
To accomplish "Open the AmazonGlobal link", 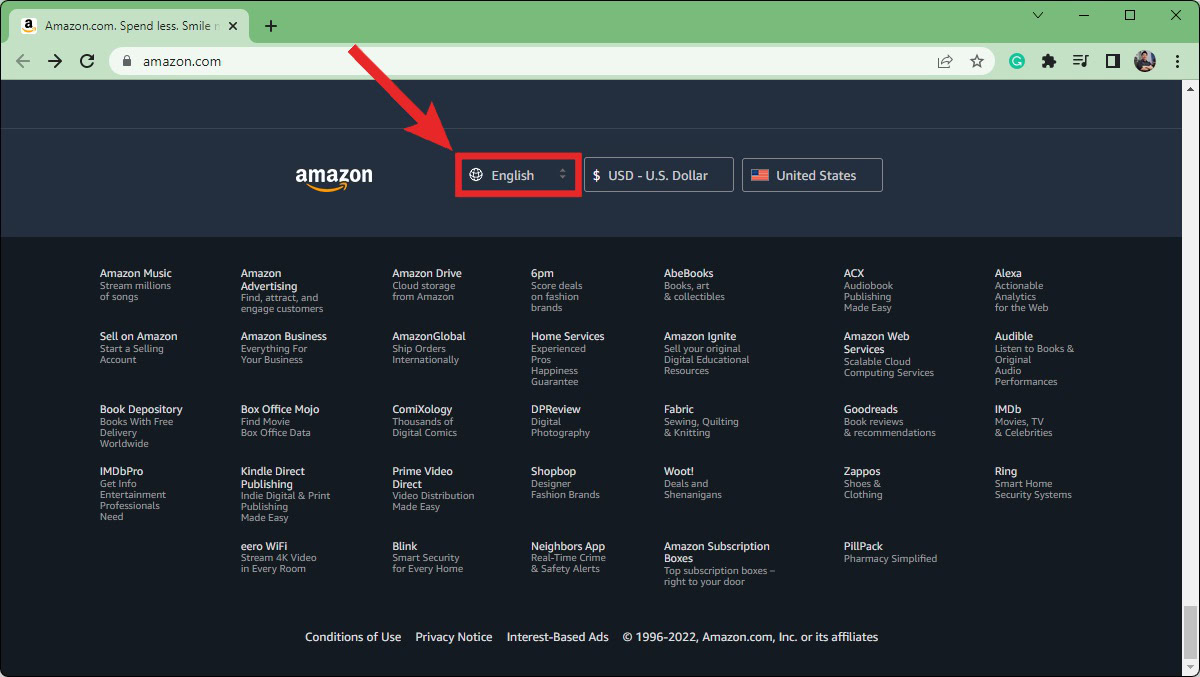I will 429,336.
